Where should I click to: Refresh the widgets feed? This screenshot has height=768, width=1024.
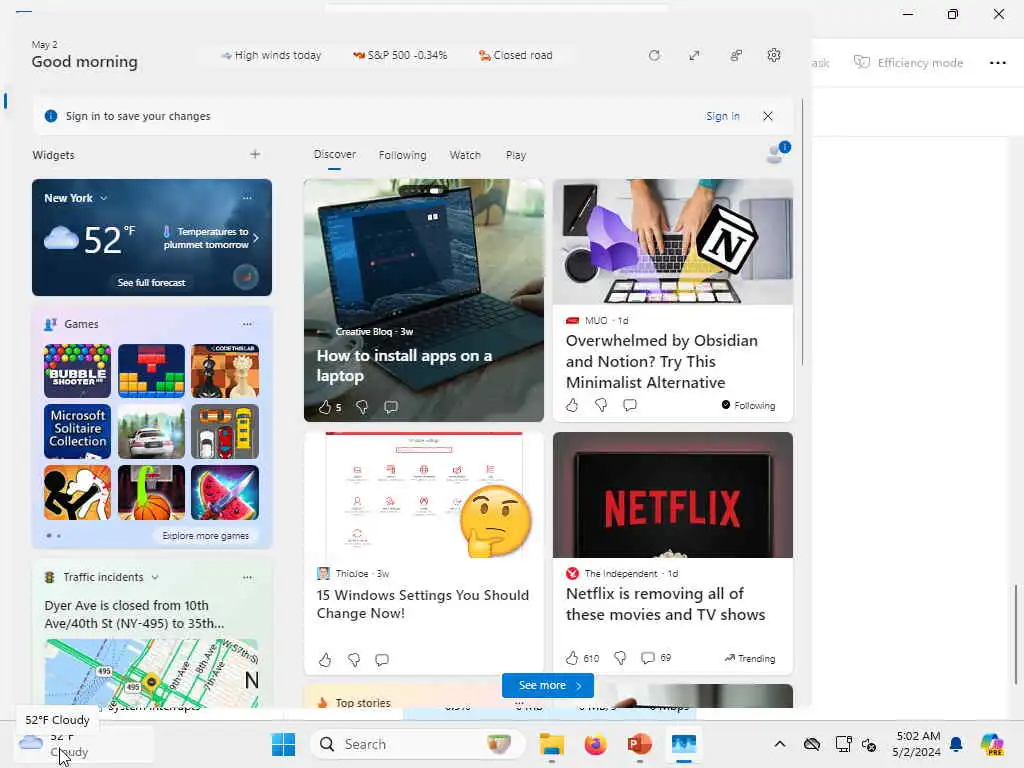654,56
